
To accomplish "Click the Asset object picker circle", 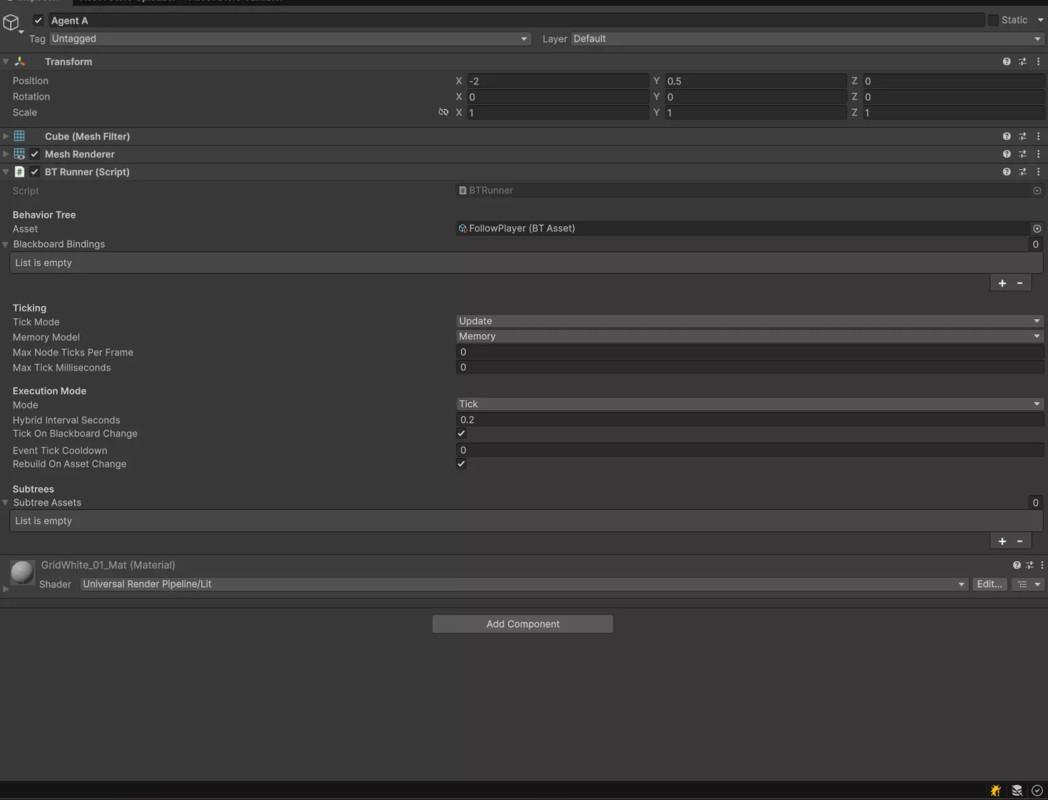I will tap(1037, 229).
